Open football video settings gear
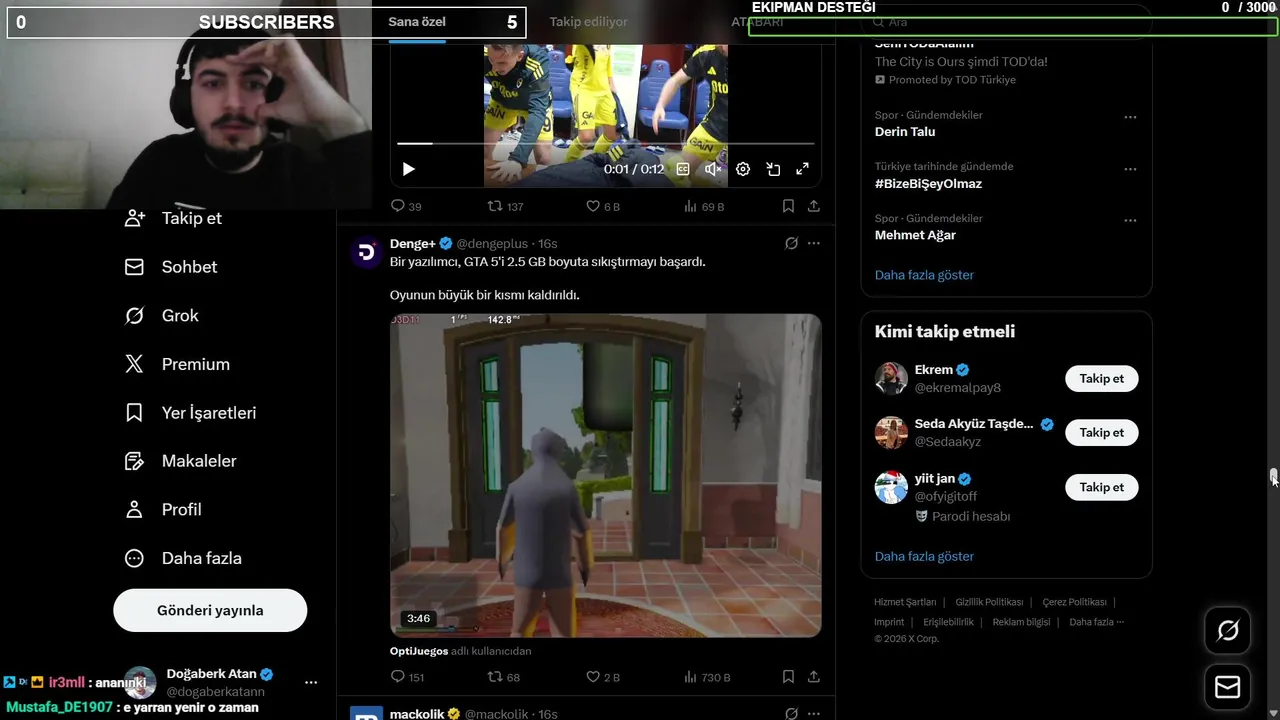The image size is (1280, 720). pyautogui.click(x=743, y=169)
